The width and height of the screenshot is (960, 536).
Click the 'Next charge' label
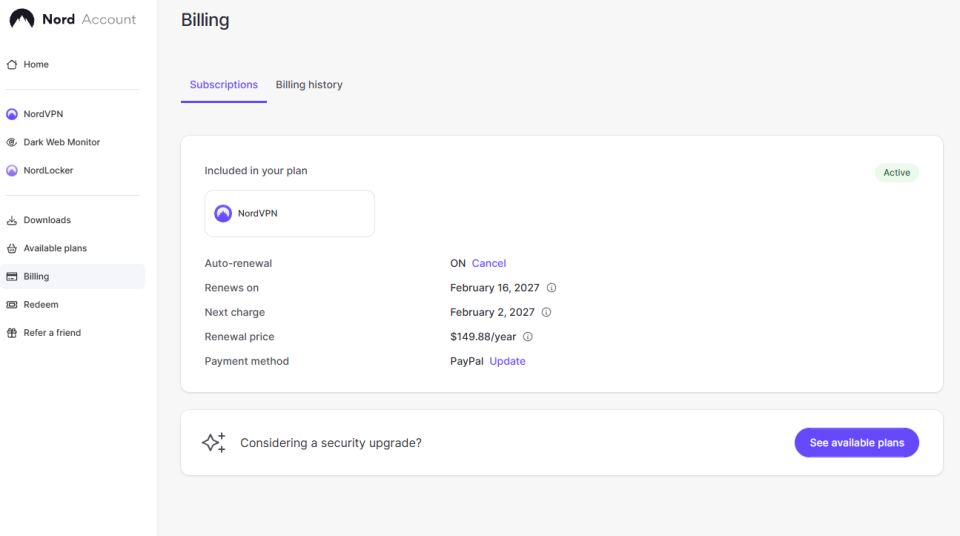(x=234, y=312)
